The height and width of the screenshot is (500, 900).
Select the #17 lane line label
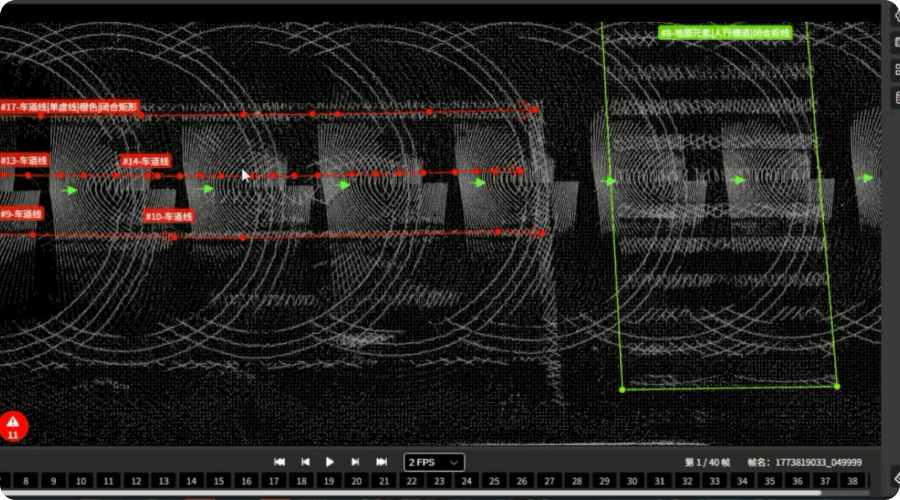click(69, 107)
